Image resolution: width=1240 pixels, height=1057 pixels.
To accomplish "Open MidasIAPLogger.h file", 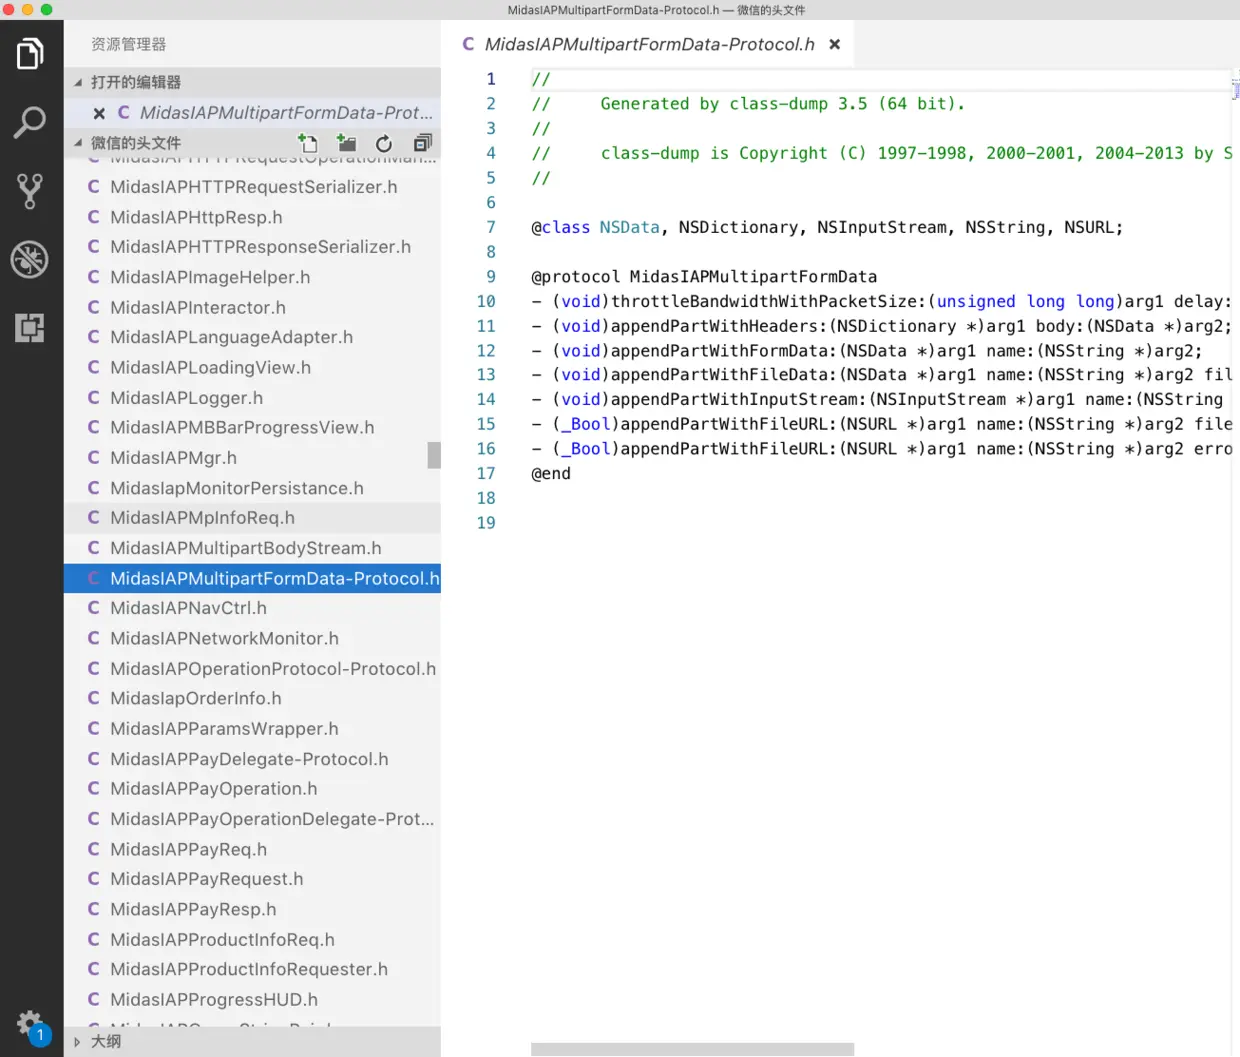I will 252,398.
